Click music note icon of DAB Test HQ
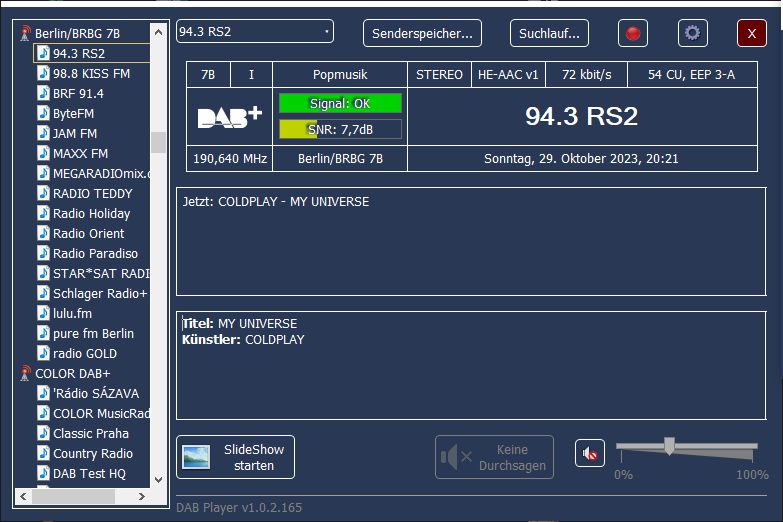Image resolution: width=783 pixels, height=522 pixels. 43,473
